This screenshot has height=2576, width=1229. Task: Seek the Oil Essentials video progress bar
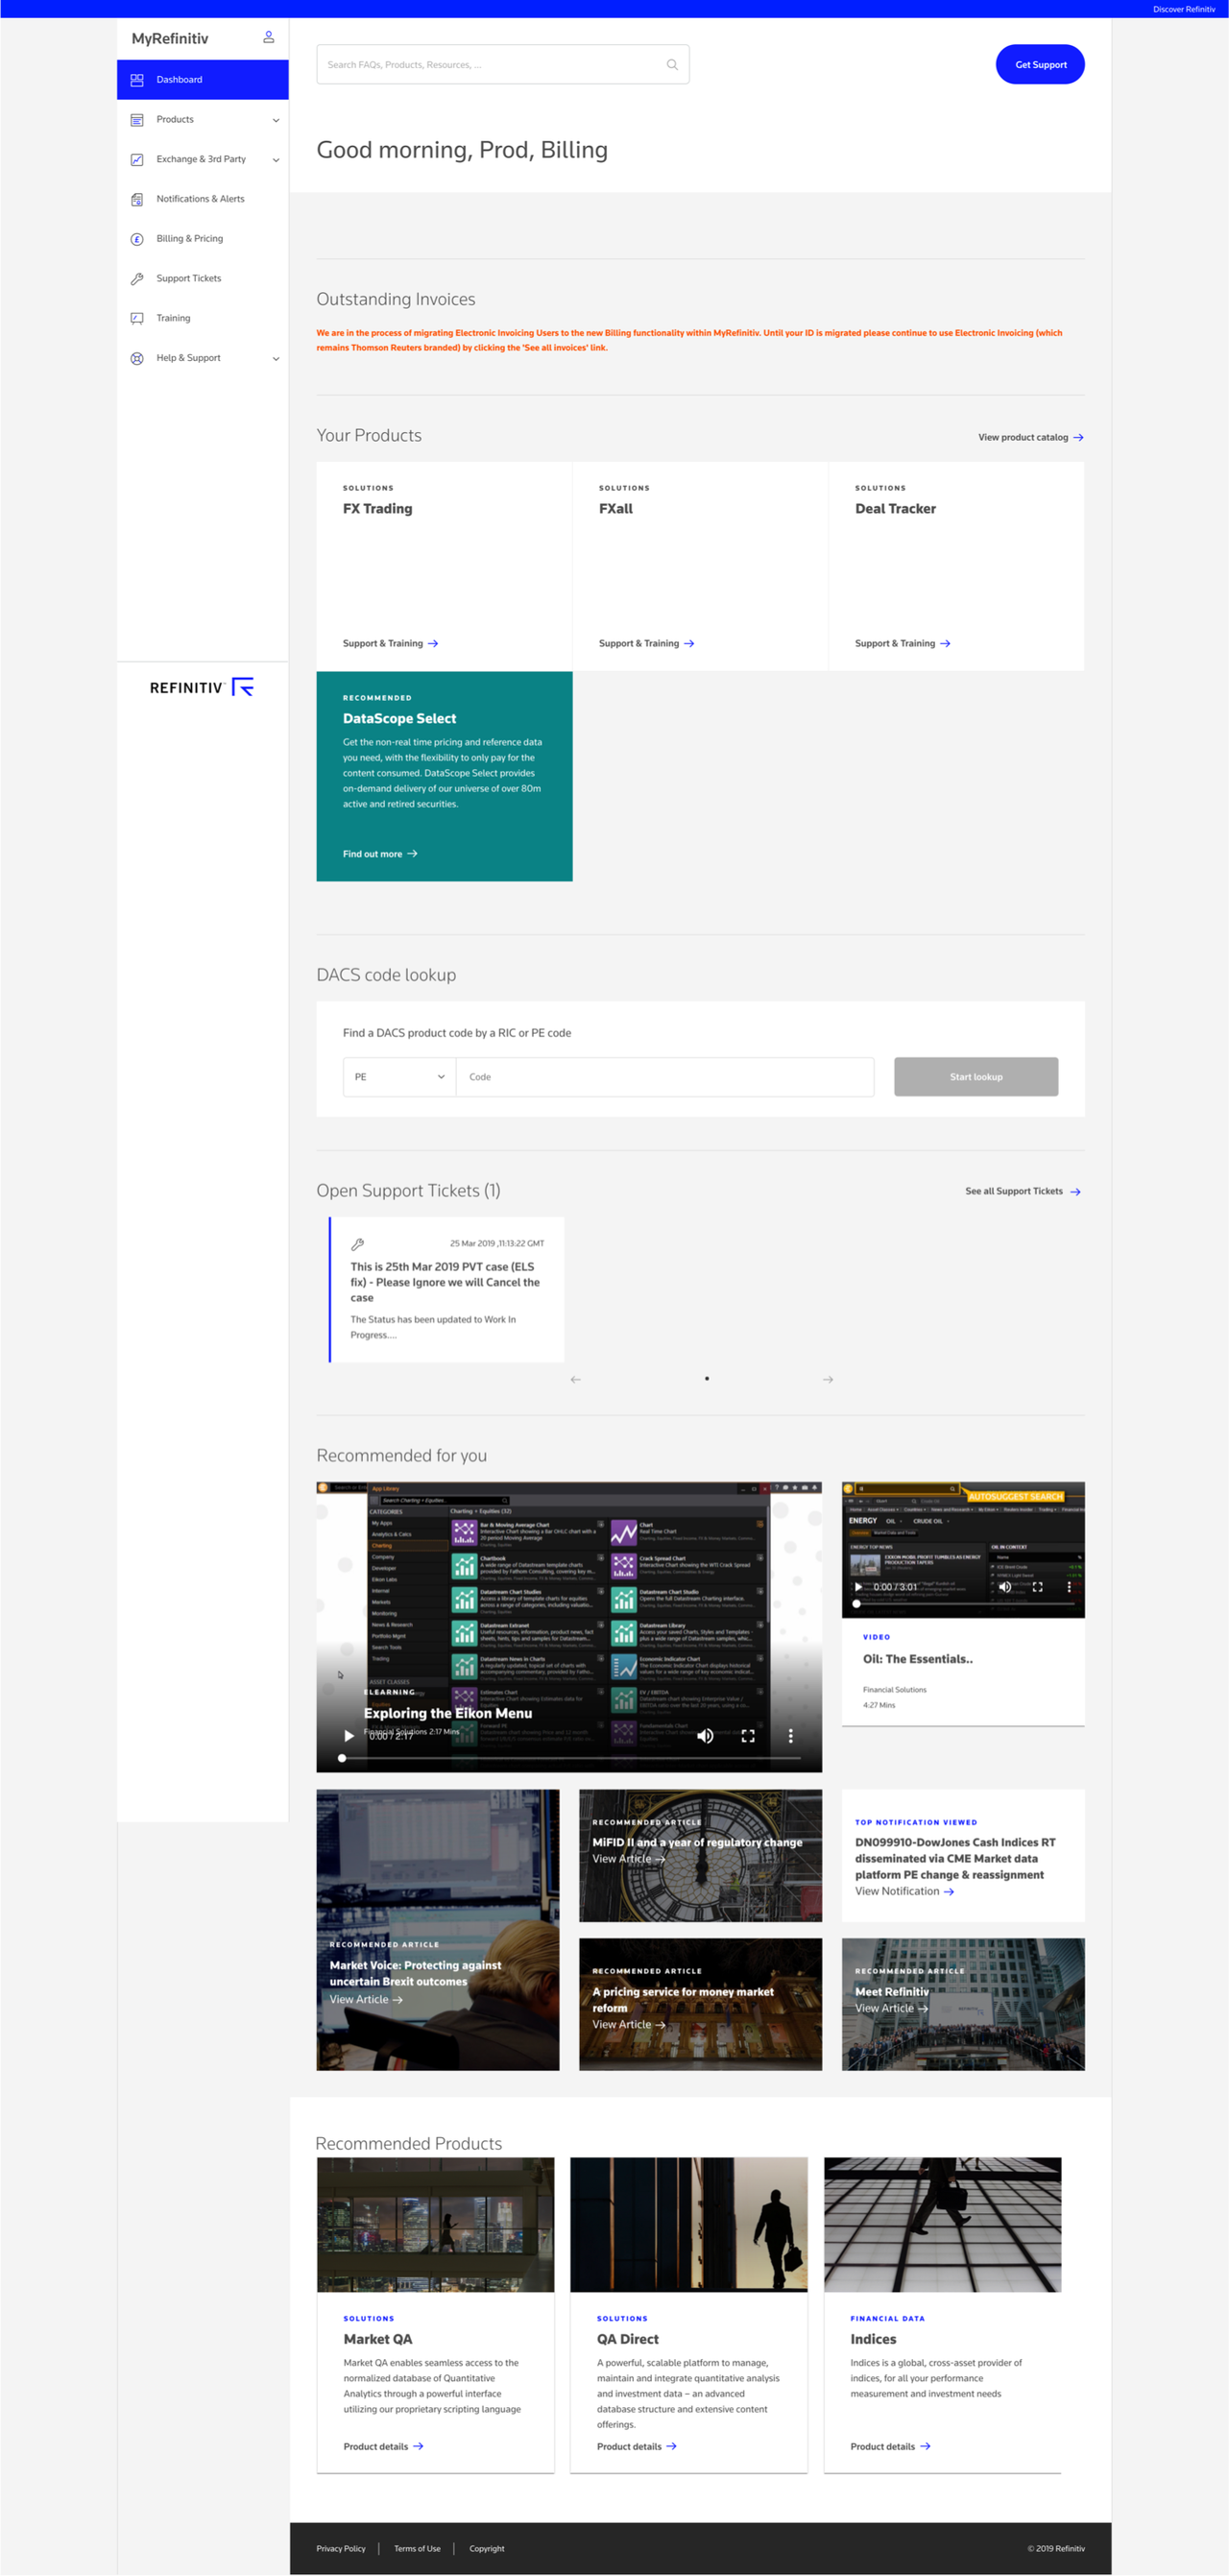click(x=964, y=1604)
